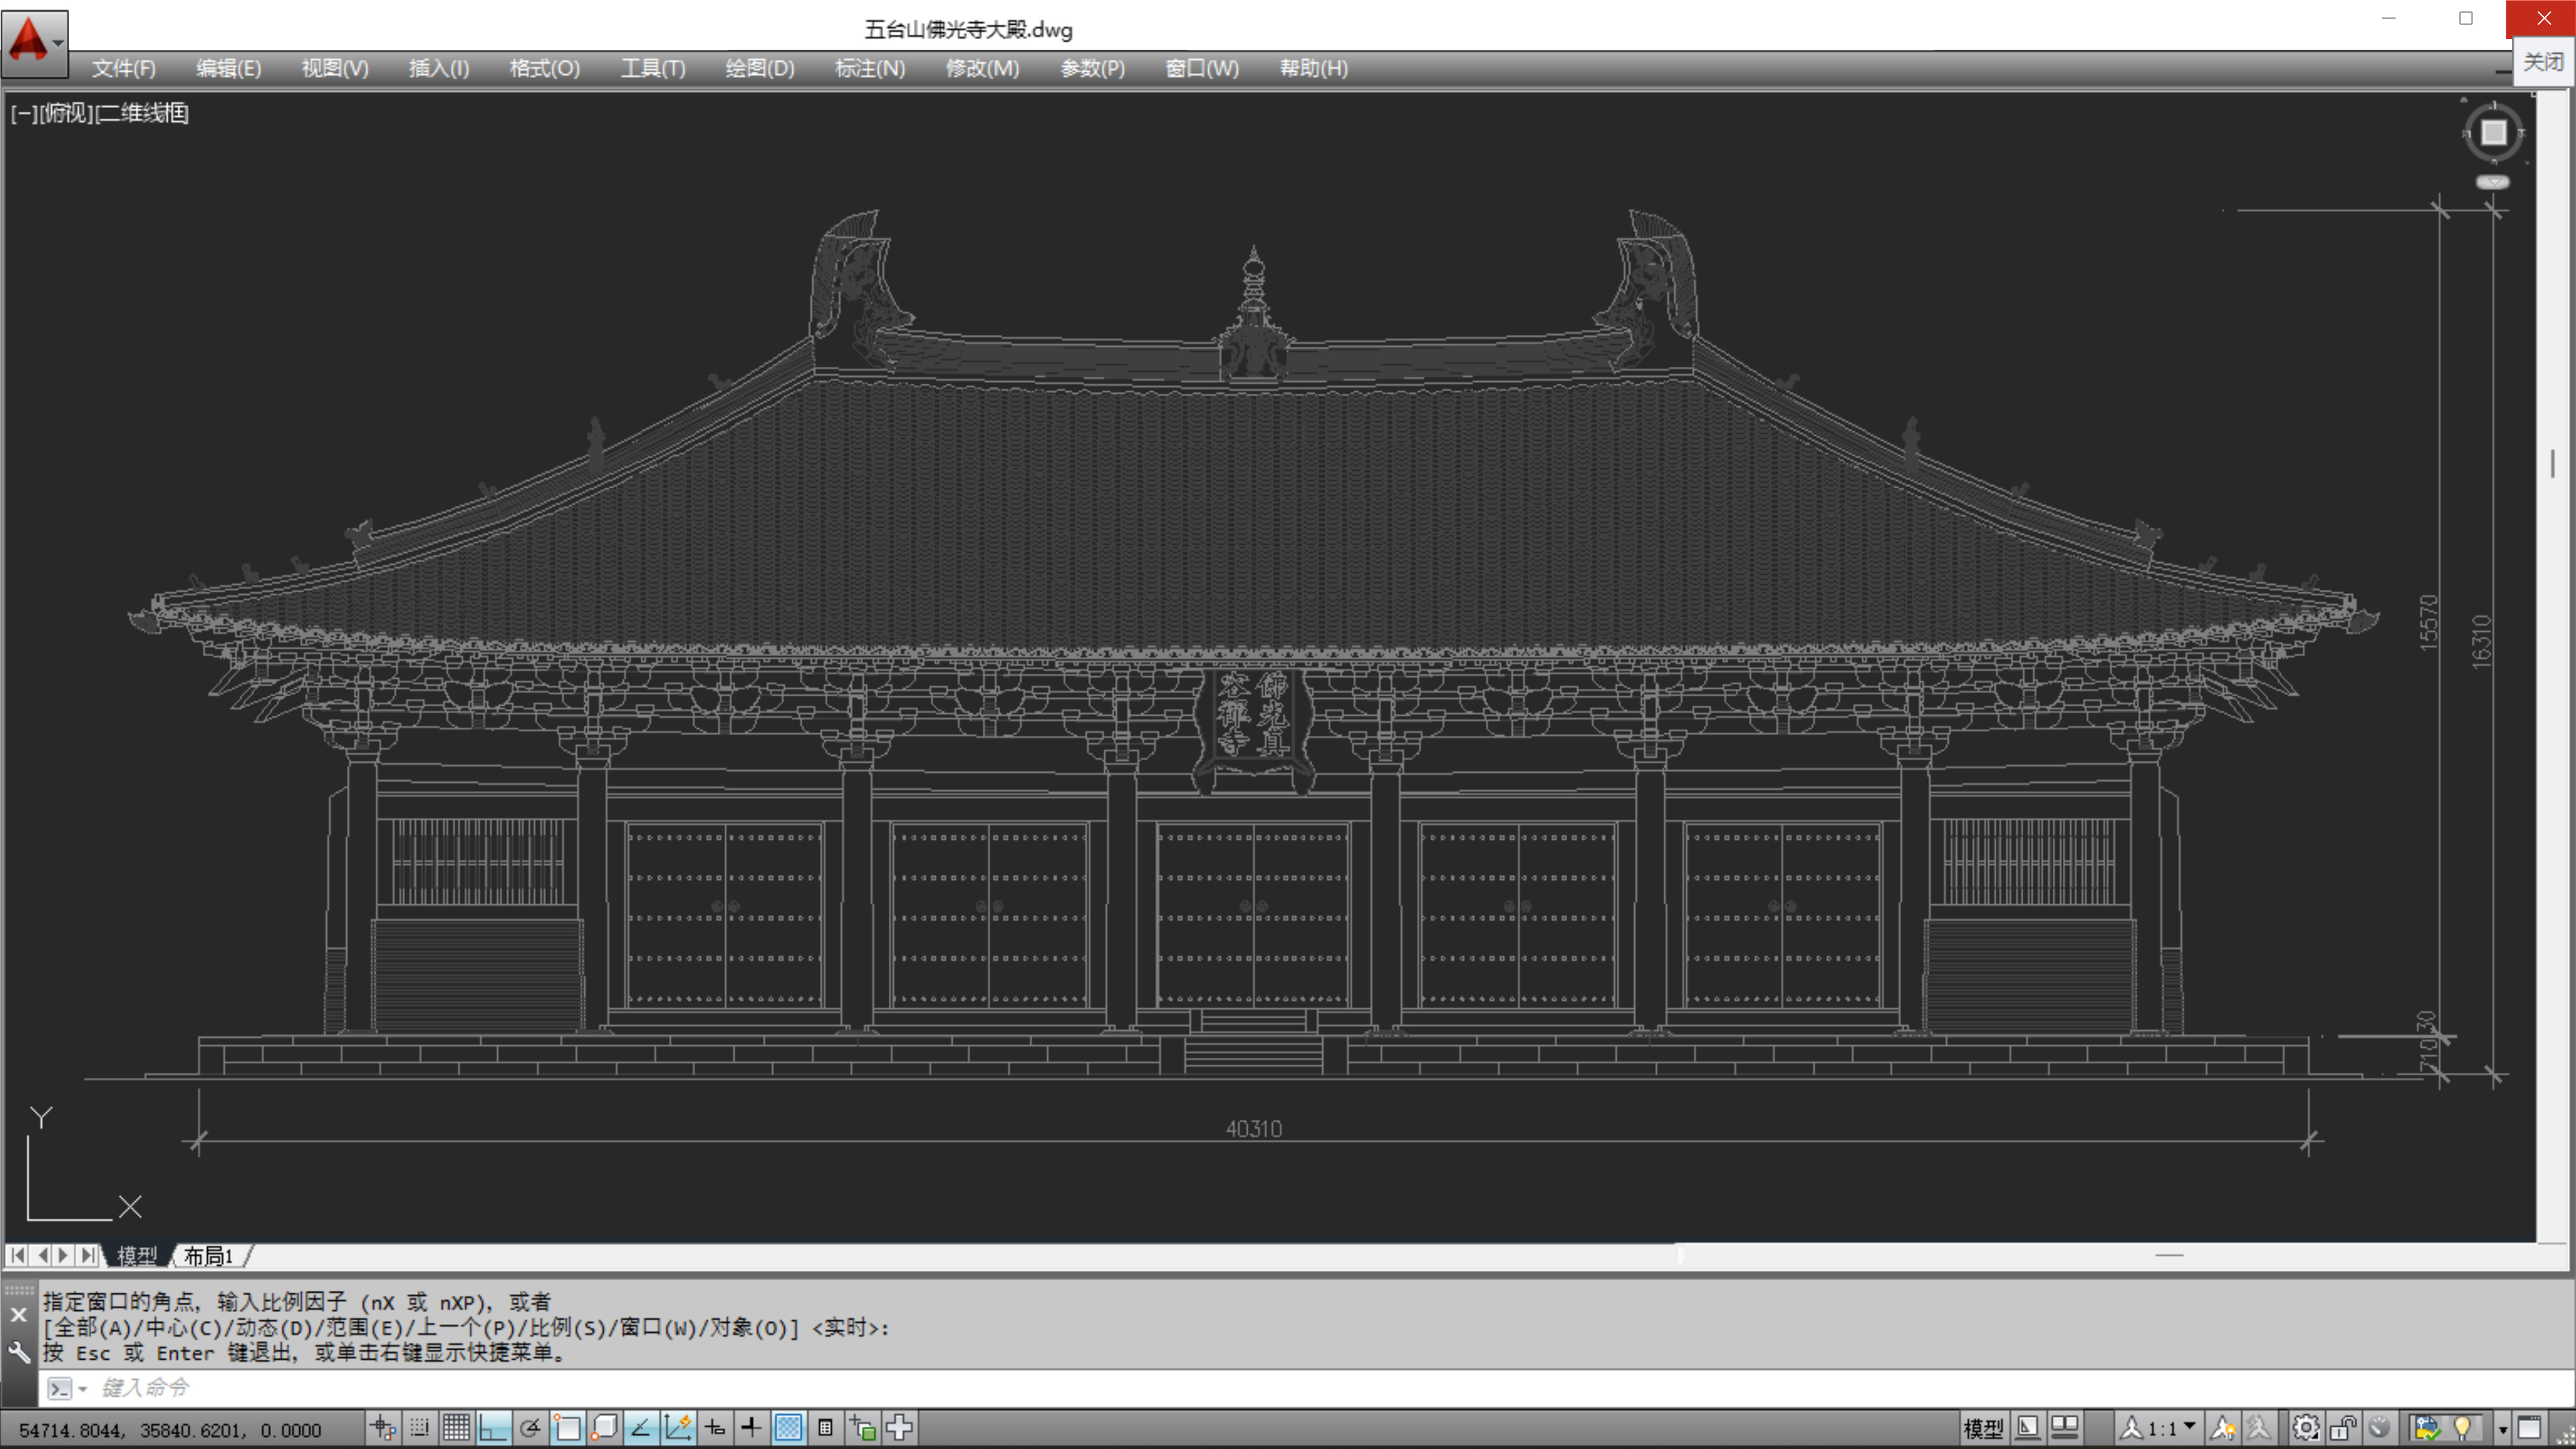Jump to last layout tab arrow
This screenshot has width=2576, height=1449.
(x=88, y=1255)
